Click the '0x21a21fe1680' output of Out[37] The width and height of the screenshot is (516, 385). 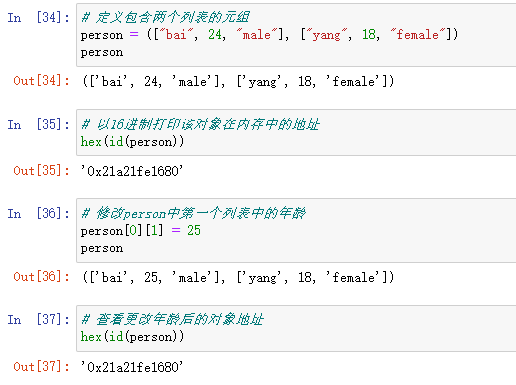[x=132, y=367]
